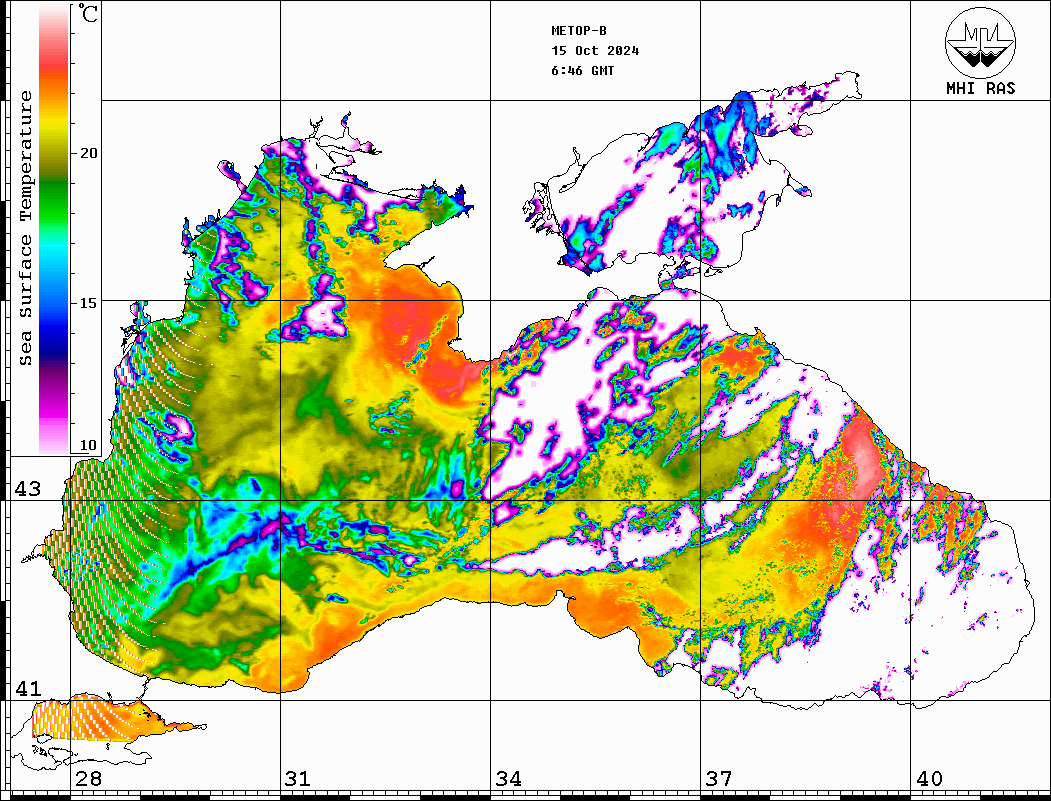Click longitude label 28
The image size is (1051, 801).
tap(88, 779)
